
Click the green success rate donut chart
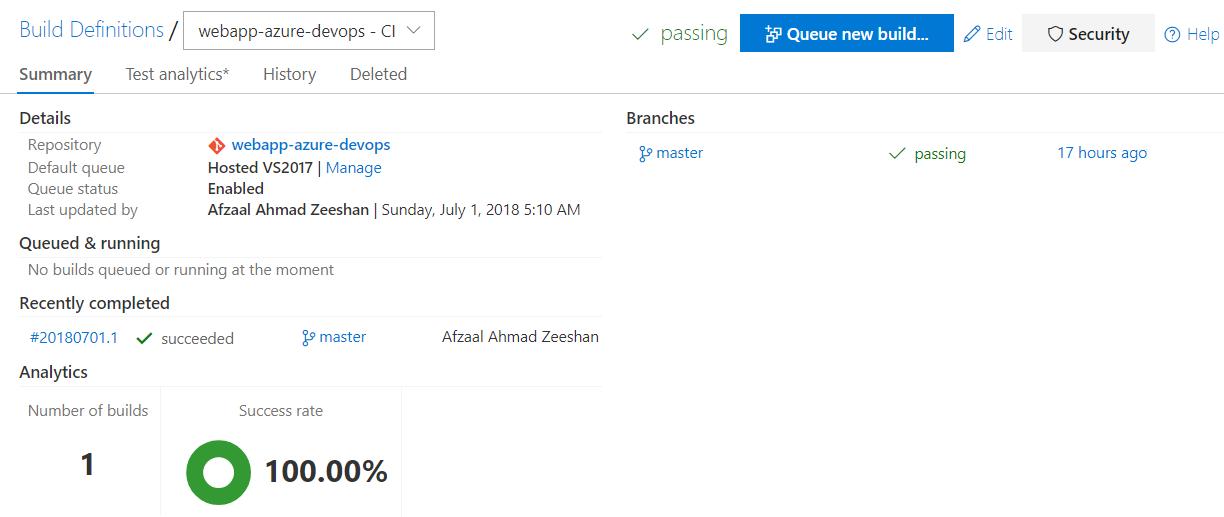218,472
